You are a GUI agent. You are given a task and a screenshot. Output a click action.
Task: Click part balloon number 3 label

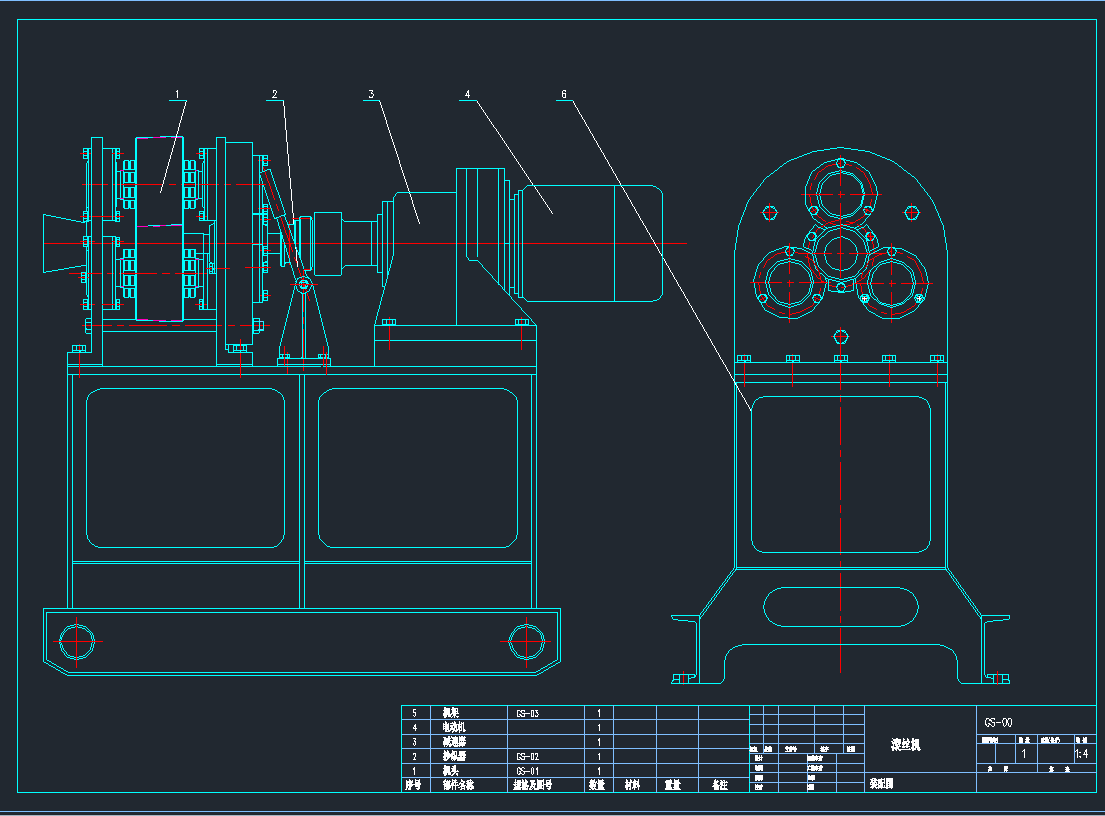(371, 95)
